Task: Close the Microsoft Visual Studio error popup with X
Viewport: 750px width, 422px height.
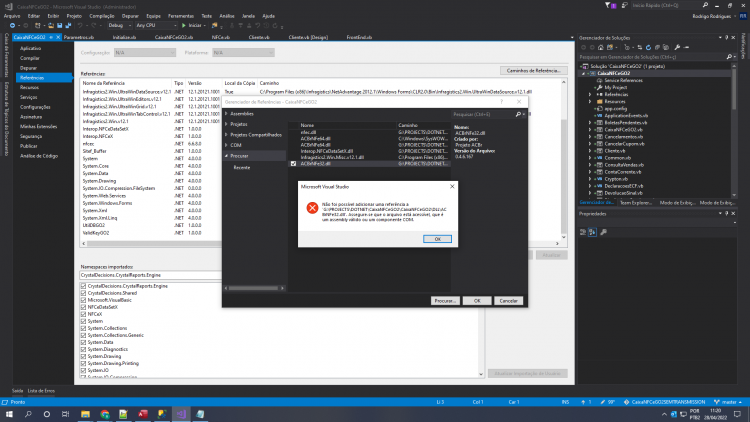Action: [452, 187]
